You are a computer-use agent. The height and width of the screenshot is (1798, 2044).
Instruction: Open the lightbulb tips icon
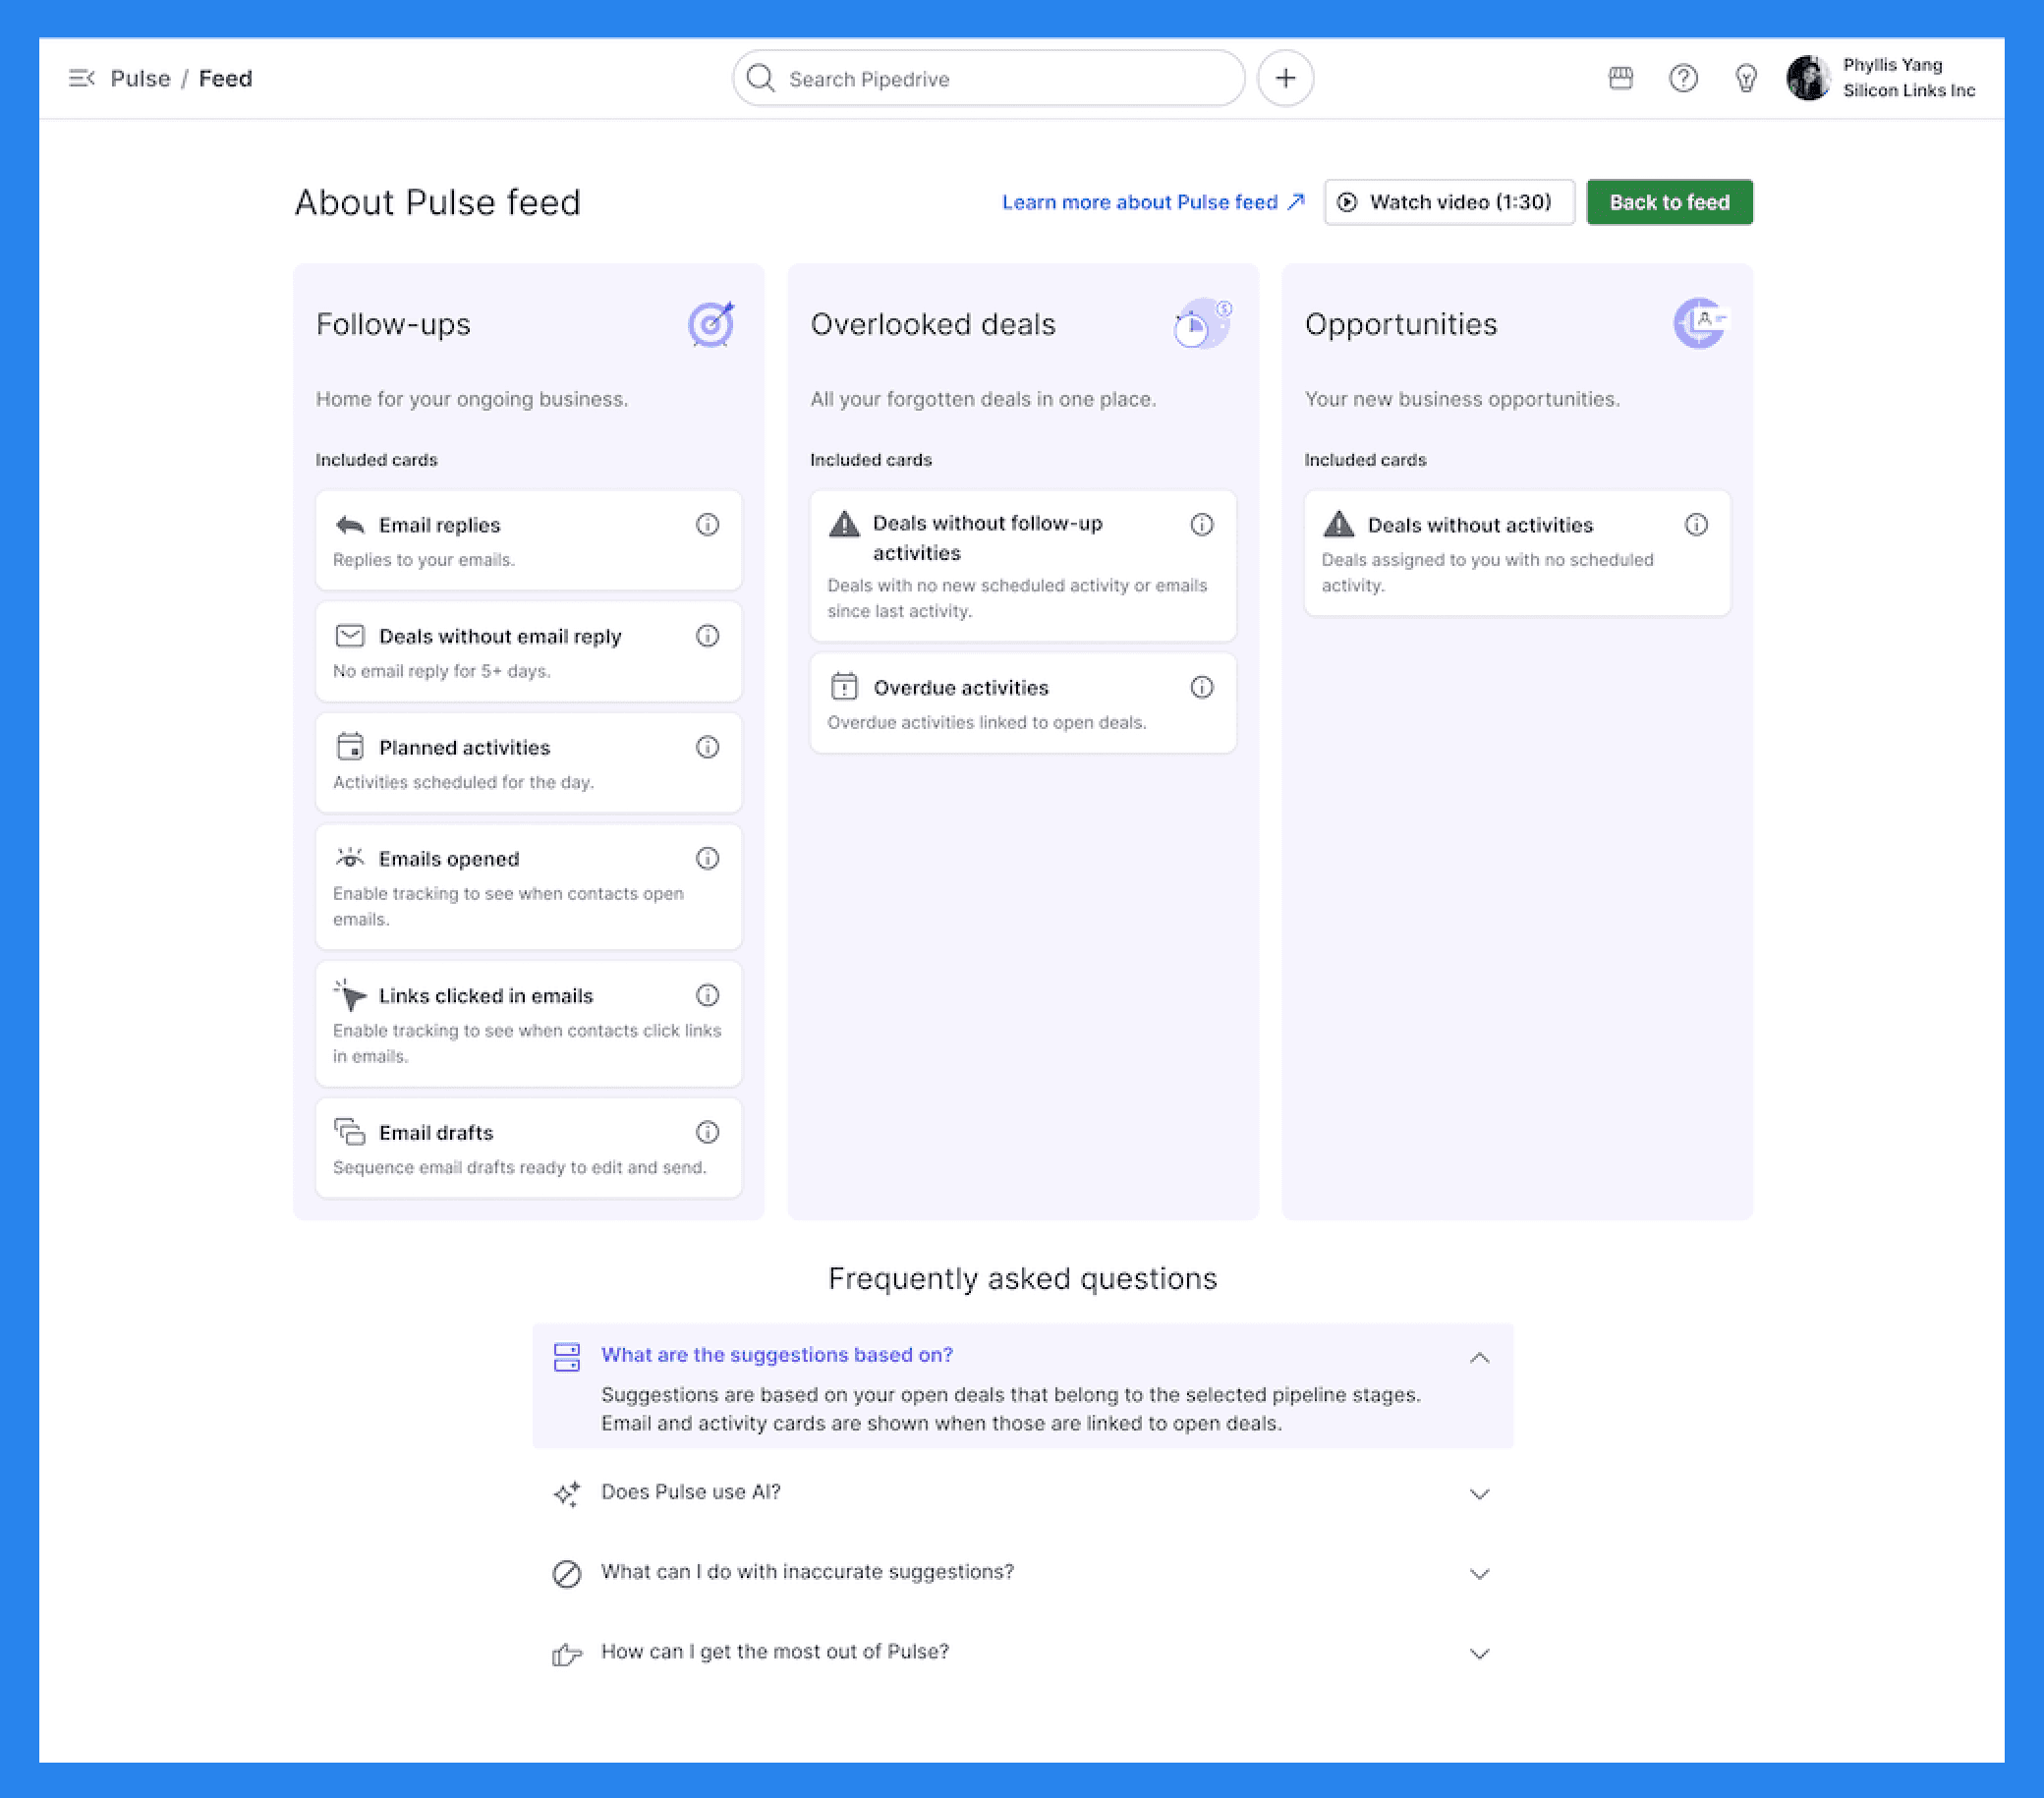1745,78
